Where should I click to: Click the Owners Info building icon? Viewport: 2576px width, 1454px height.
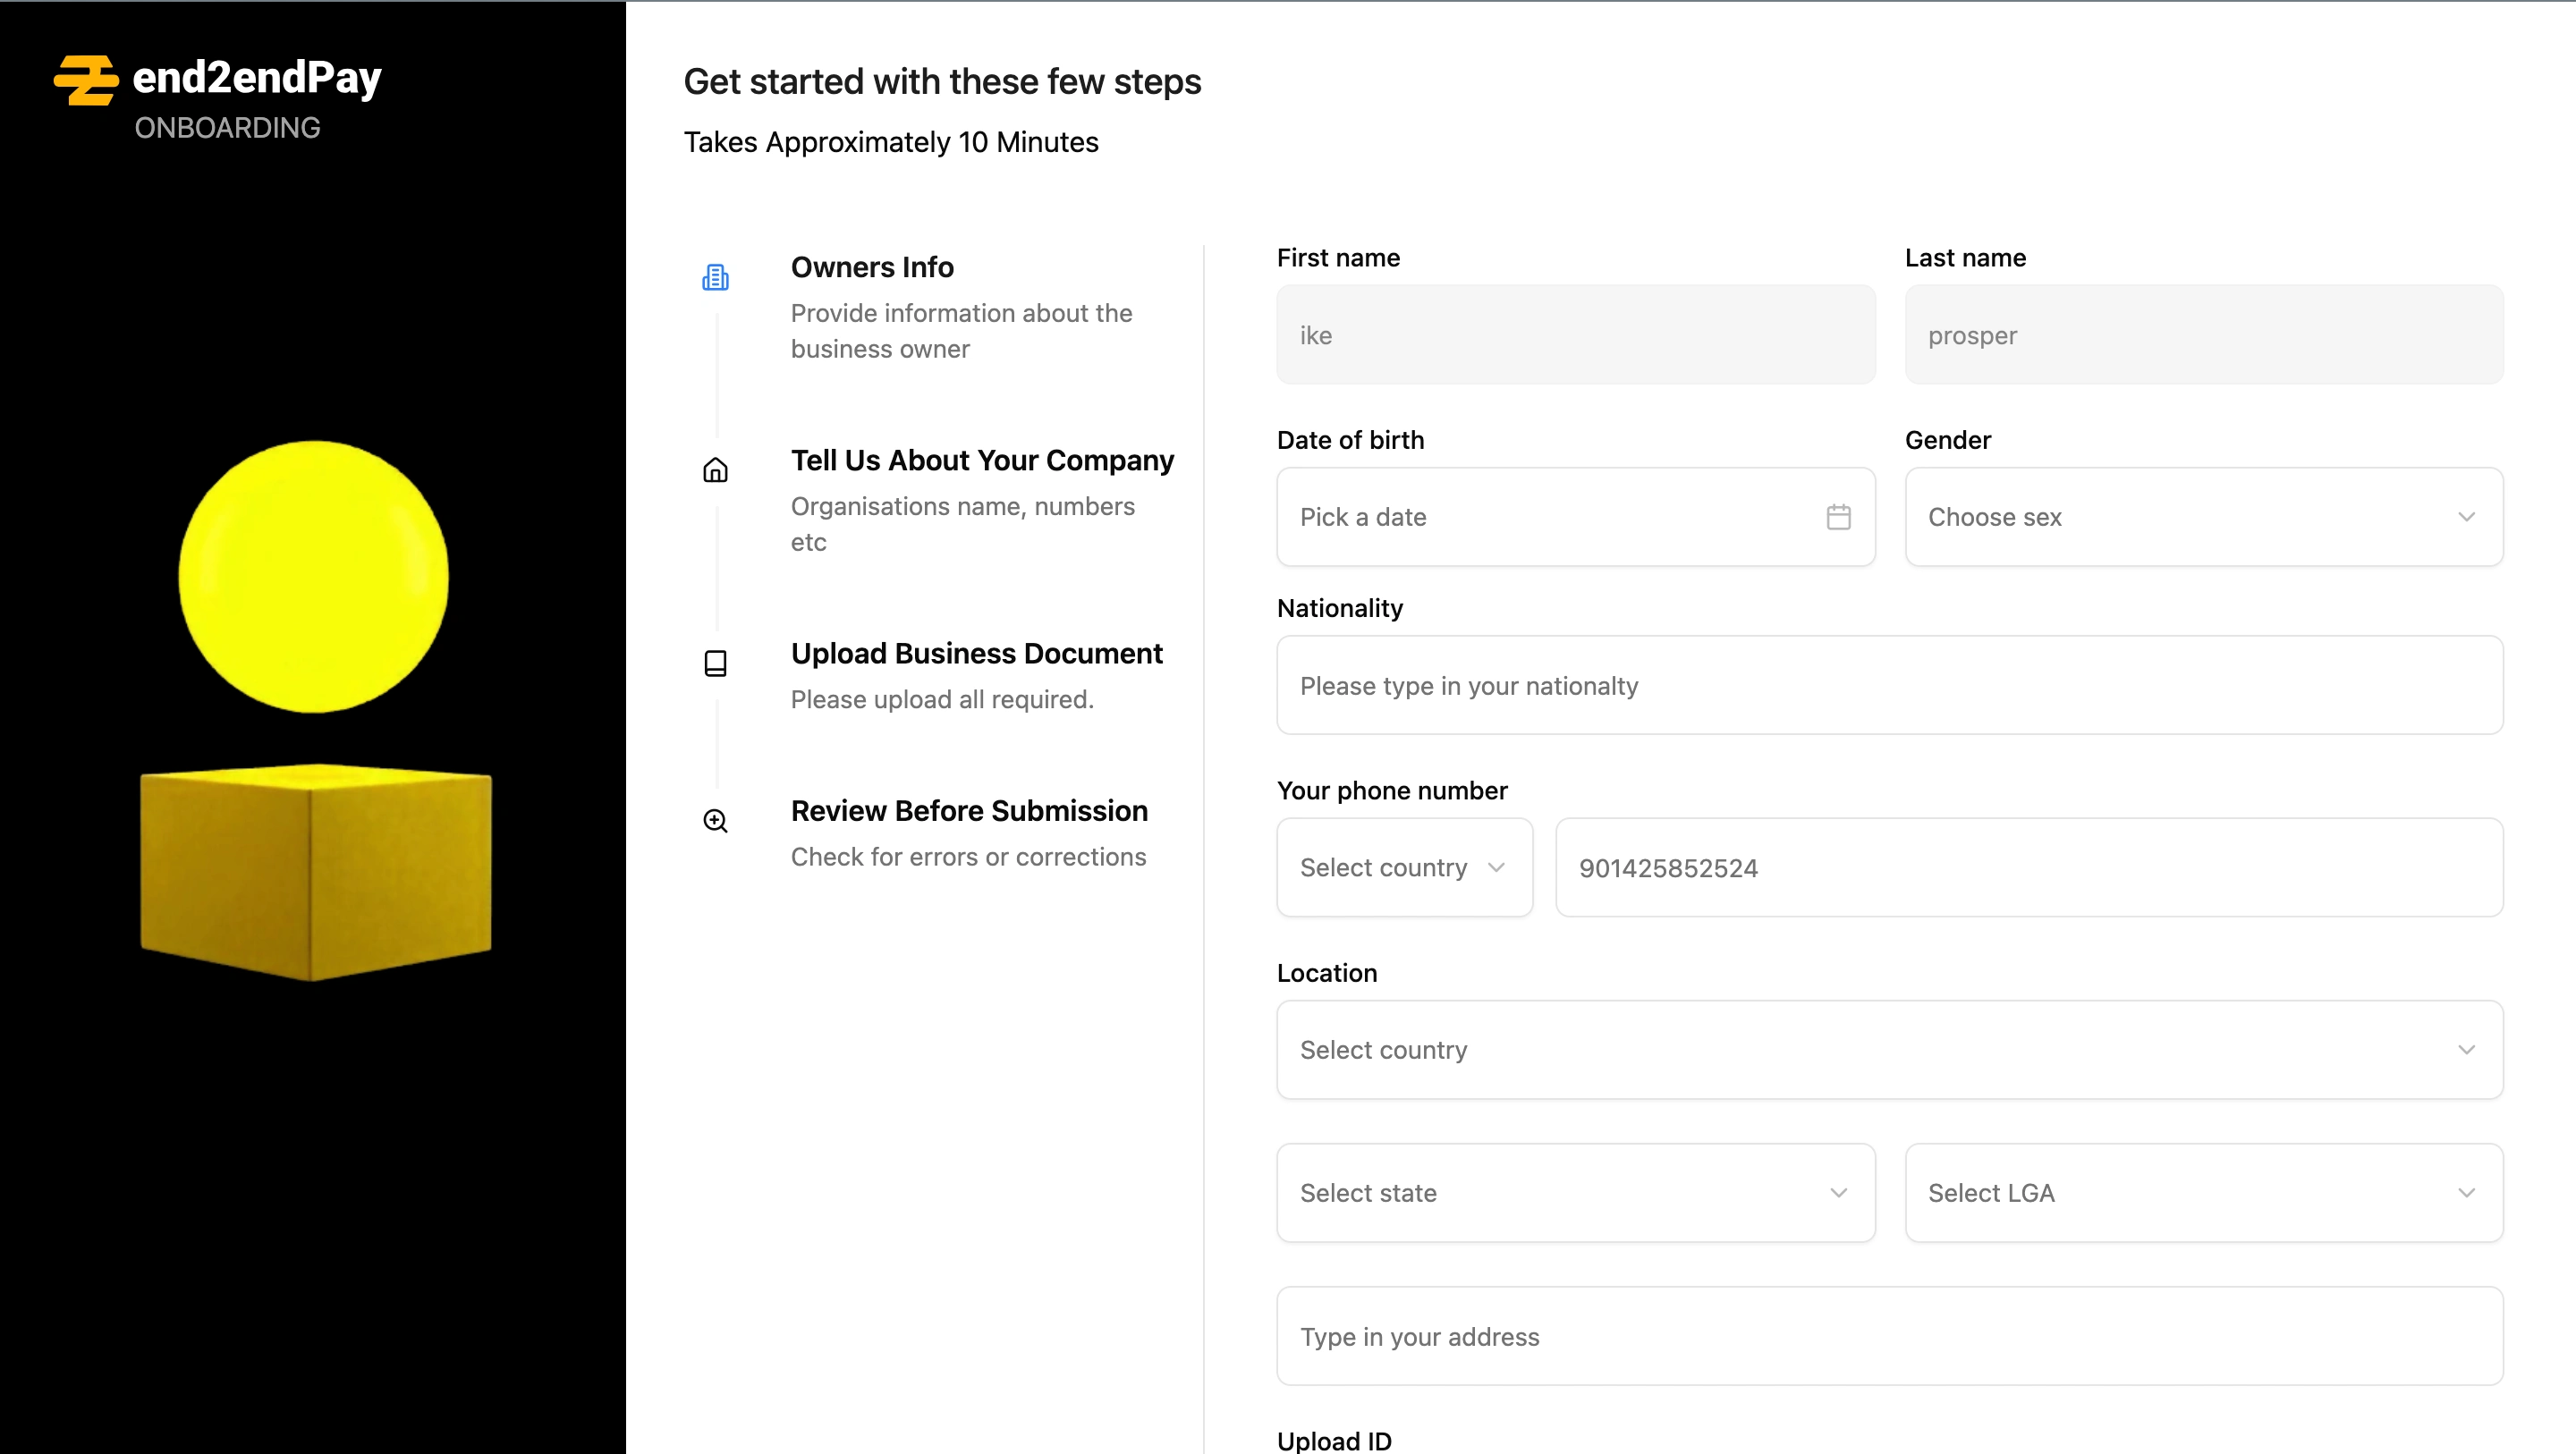click(x=715, y=277)
